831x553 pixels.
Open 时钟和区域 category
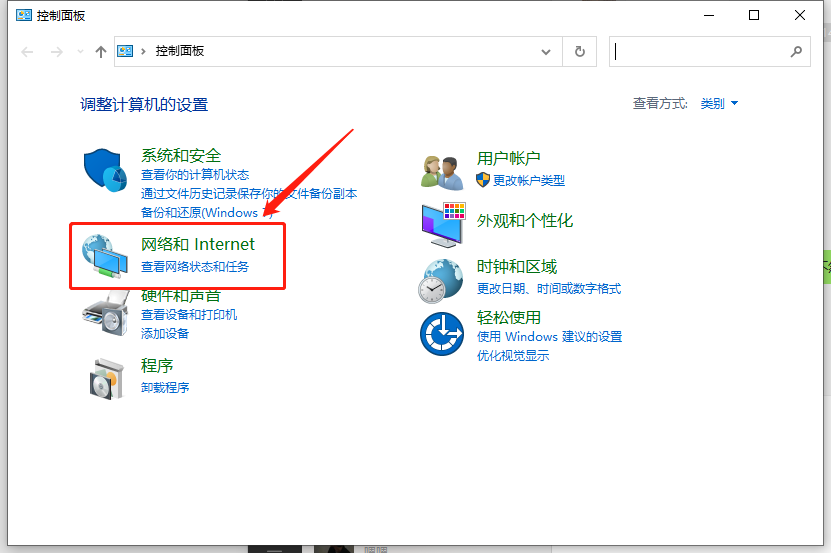tap(517, 266)
